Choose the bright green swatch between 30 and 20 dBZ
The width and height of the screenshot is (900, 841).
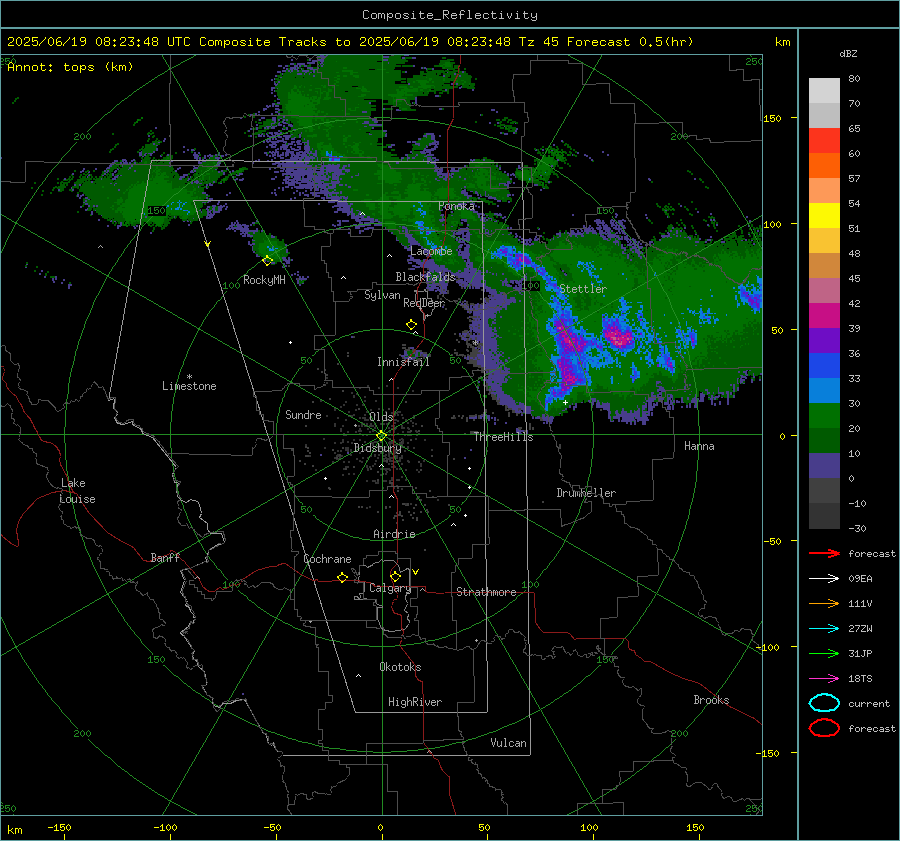click(824, 416)
